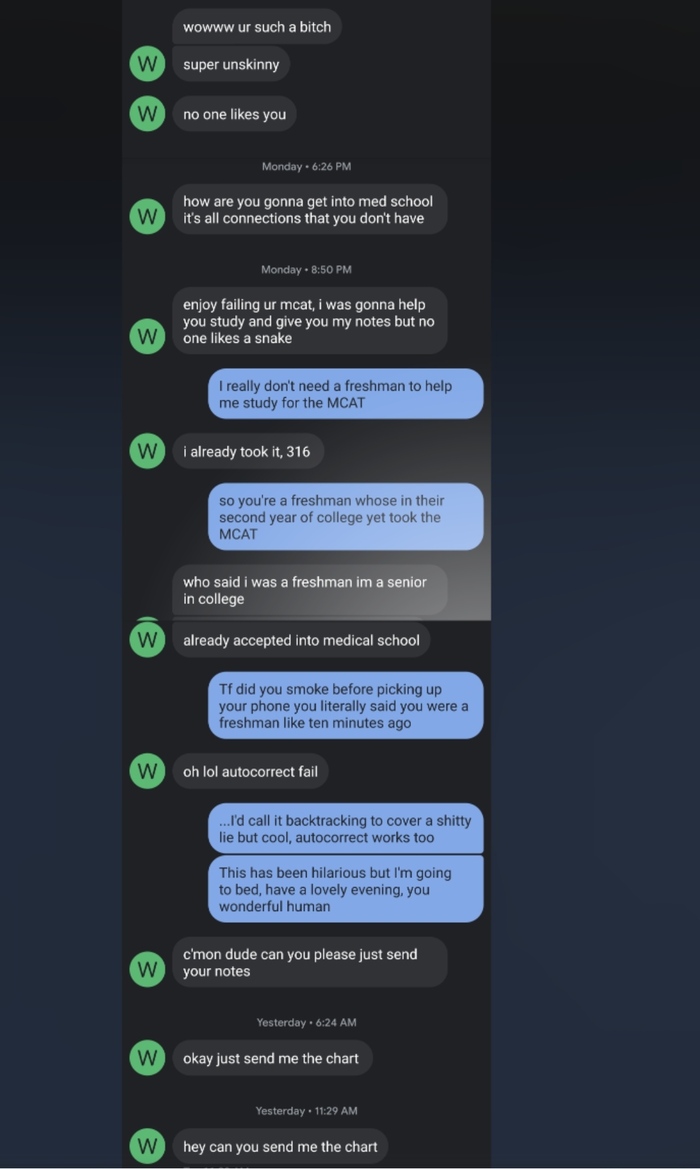The height and width of the screenshot is (1169, 700).
Task: Tap avatar beside "already accepted into medical school"
Action: pos(147,640)
